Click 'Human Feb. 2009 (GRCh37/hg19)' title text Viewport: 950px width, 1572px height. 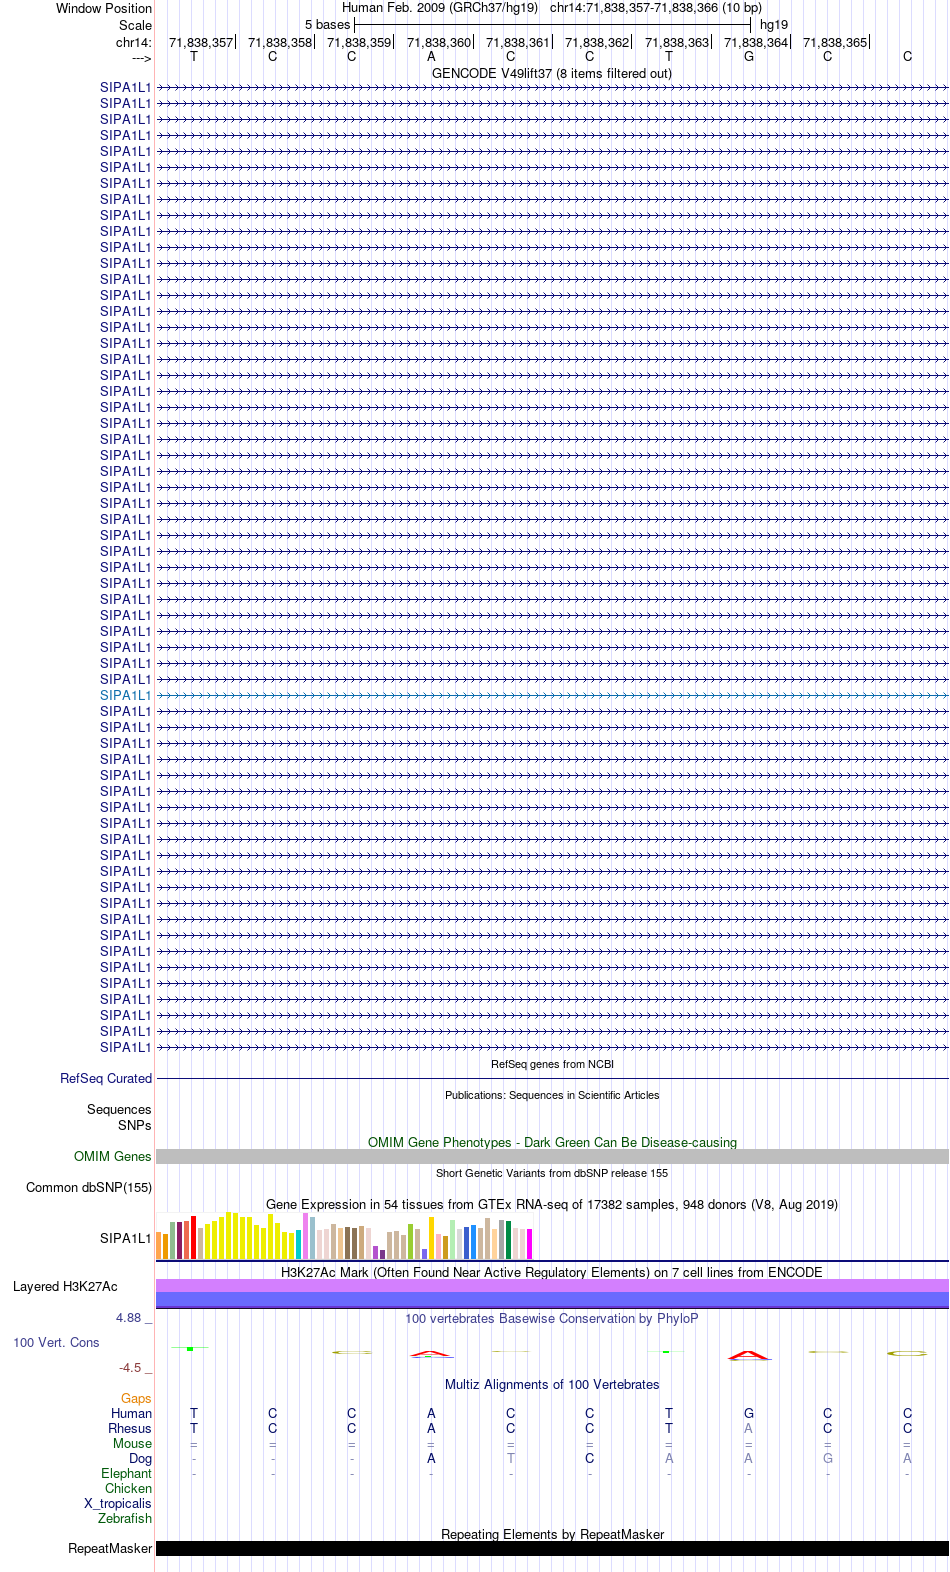point(440,8)
